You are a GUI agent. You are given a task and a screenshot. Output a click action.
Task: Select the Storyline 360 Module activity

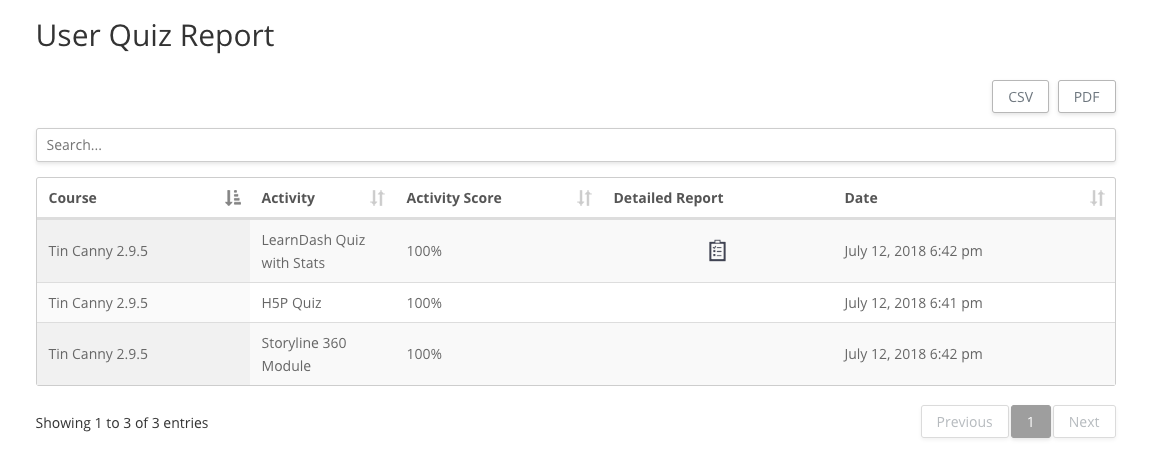[304, 354]
